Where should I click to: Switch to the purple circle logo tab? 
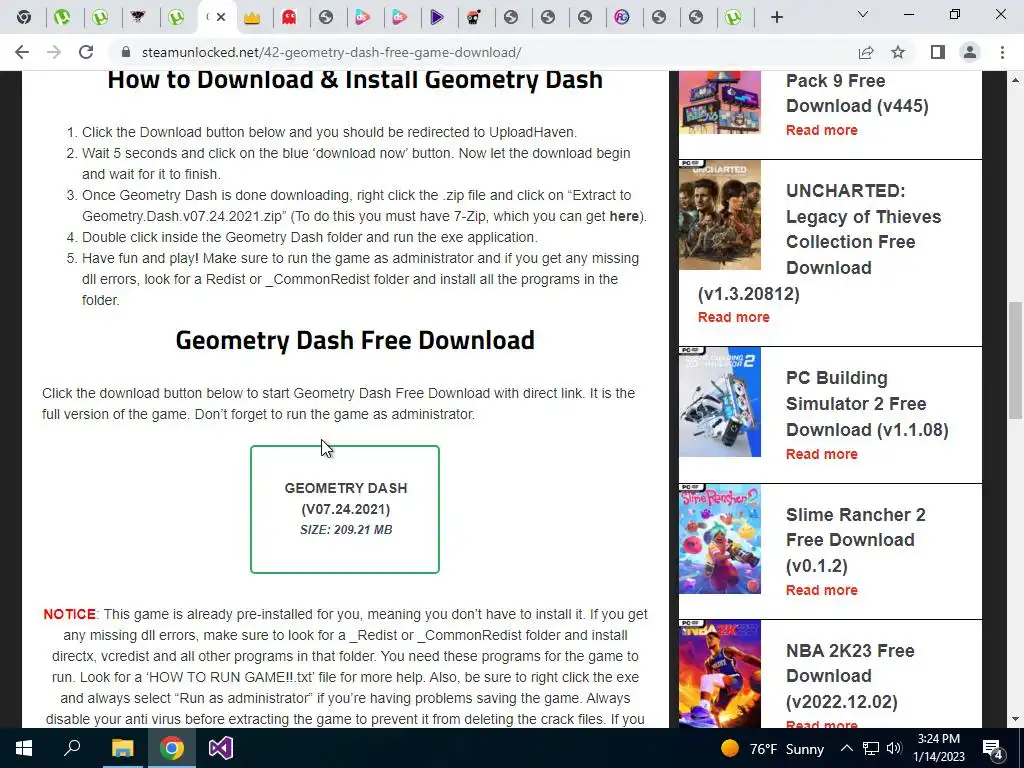622,18
